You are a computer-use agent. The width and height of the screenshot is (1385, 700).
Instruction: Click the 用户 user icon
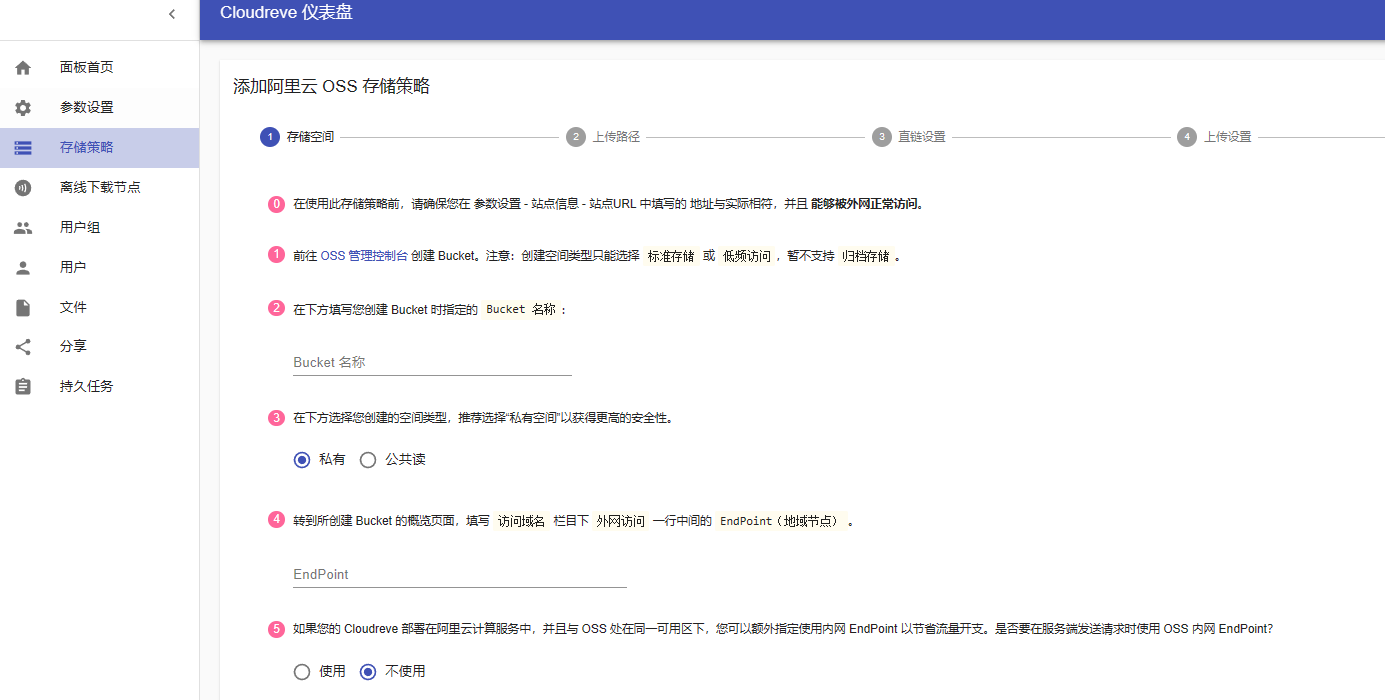22,267
